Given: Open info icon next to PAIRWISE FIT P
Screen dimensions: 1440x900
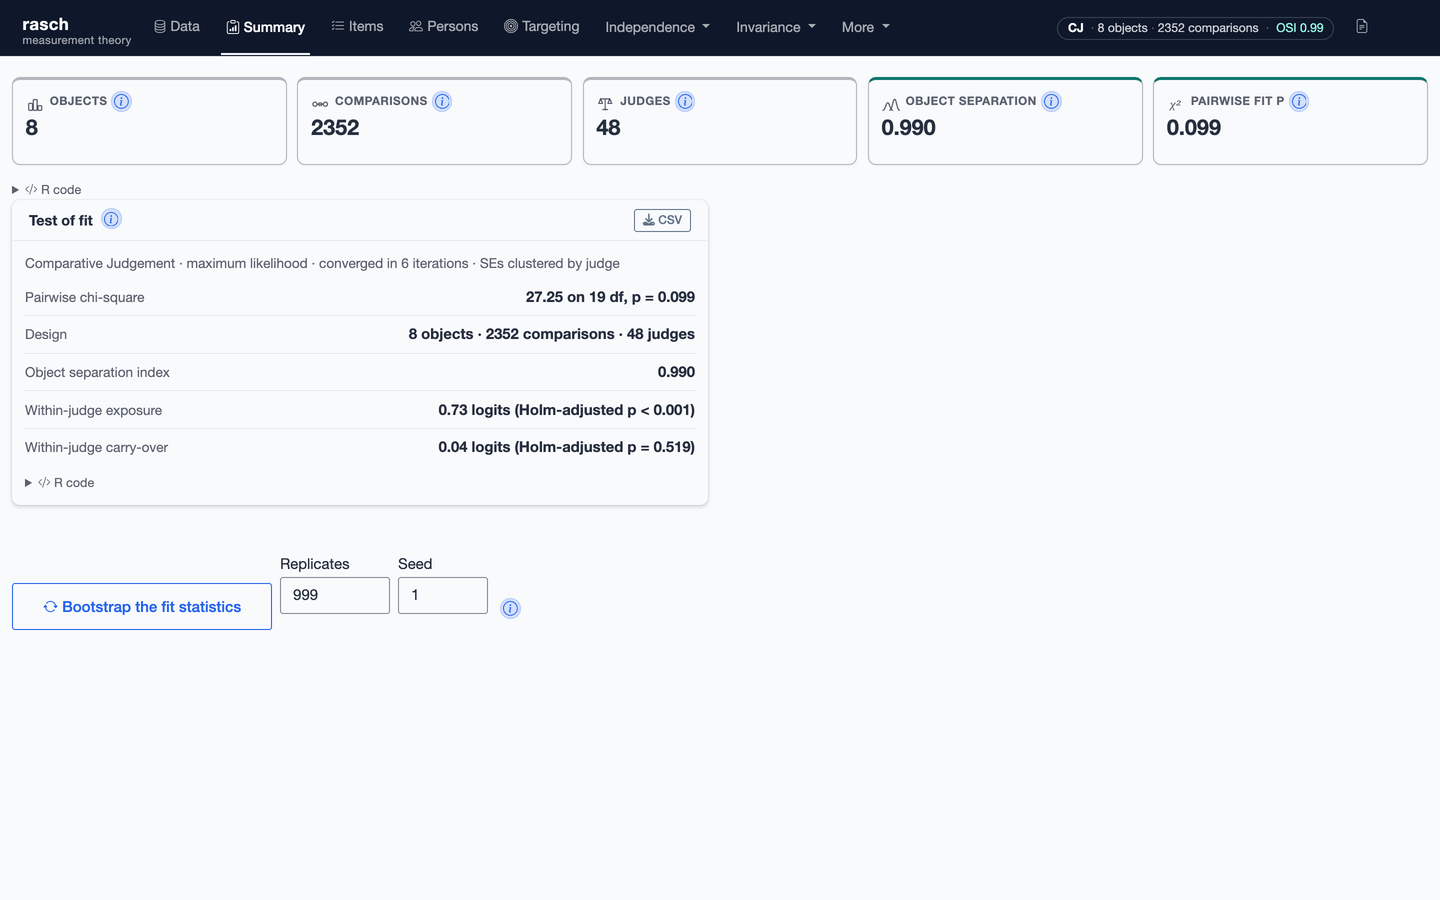Looking at the screenshot, I should (1299, 101).
